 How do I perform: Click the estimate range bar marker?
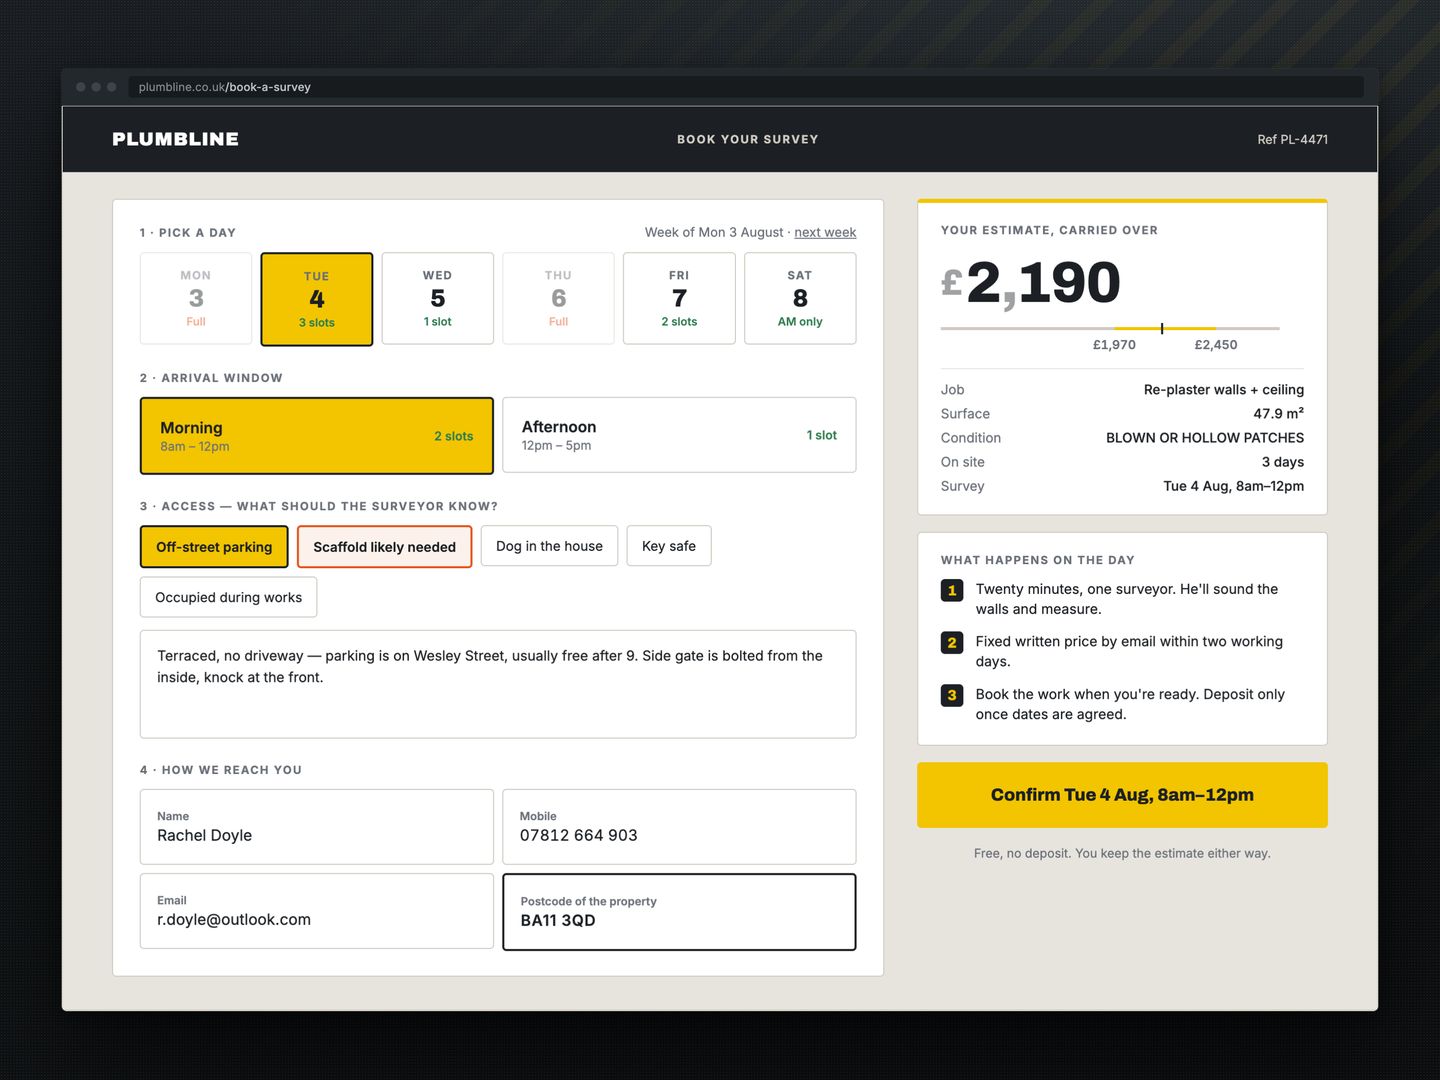point(1162,328)
